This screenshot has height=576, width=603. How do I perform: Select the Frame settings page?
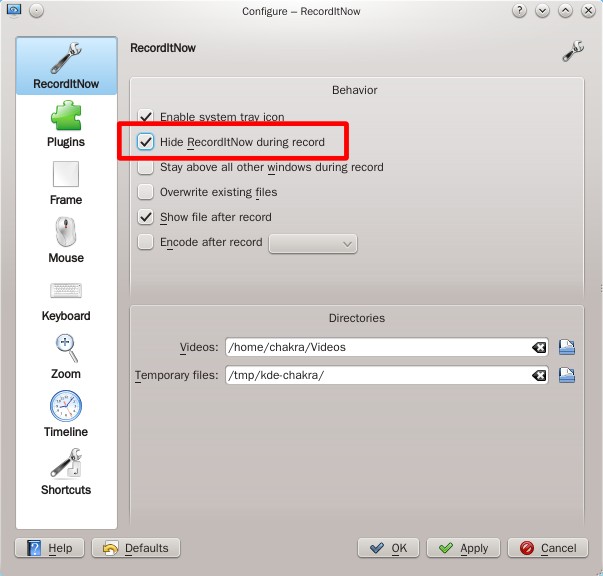[x=66, y=183]
